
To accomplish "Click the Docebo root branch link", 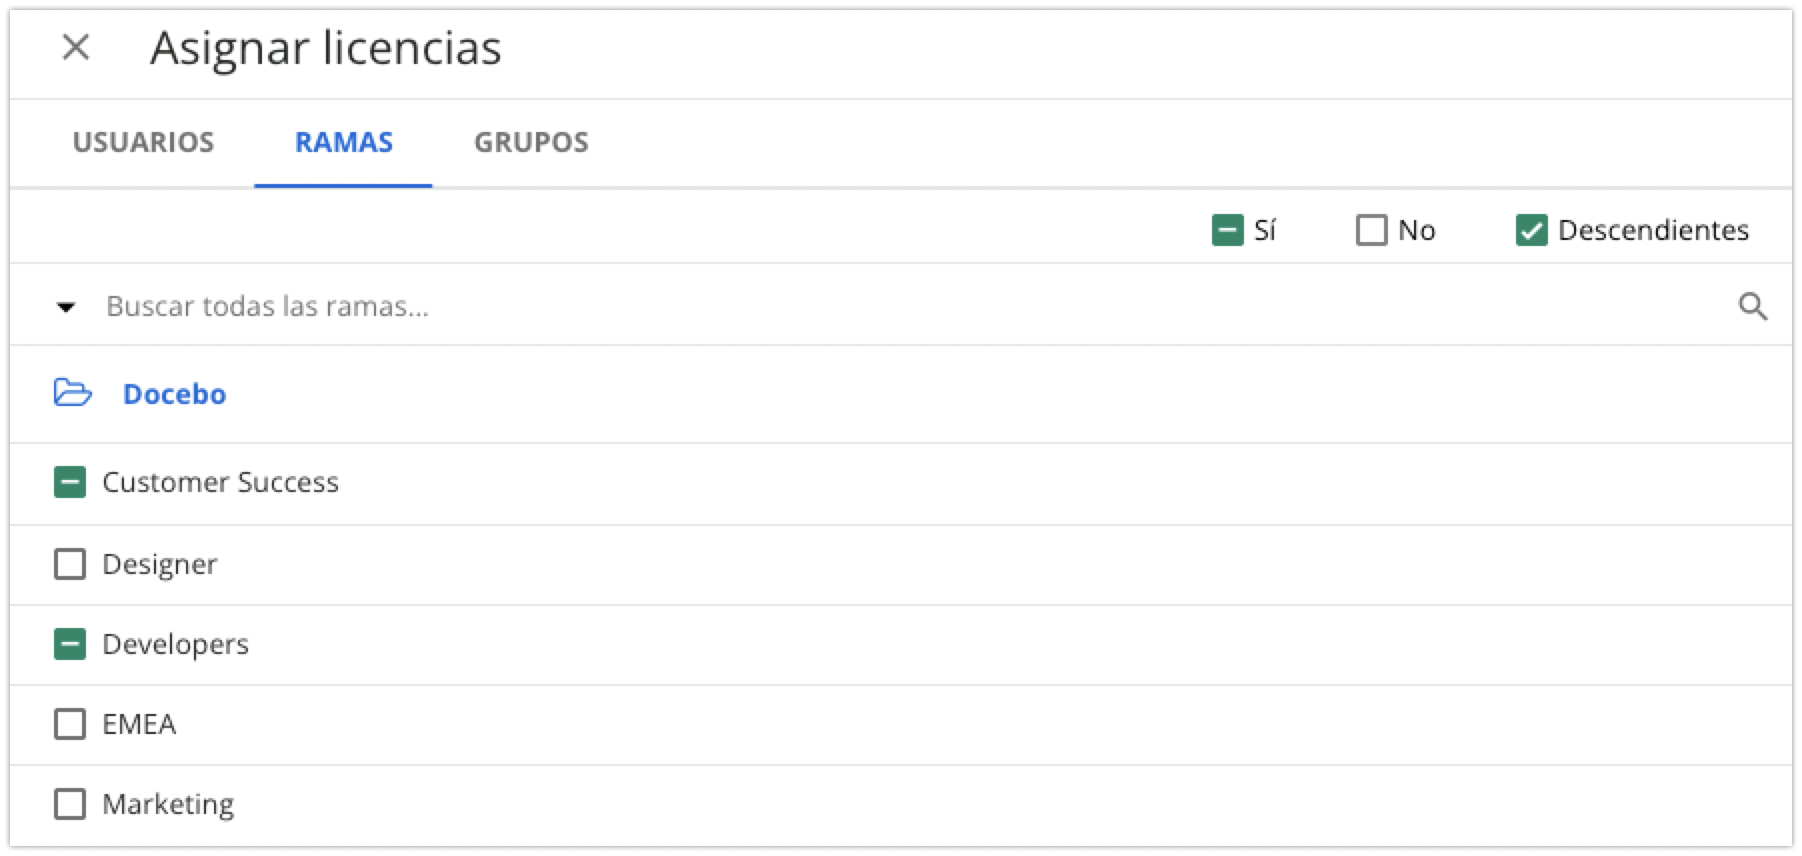I will [x=174, y=394].
